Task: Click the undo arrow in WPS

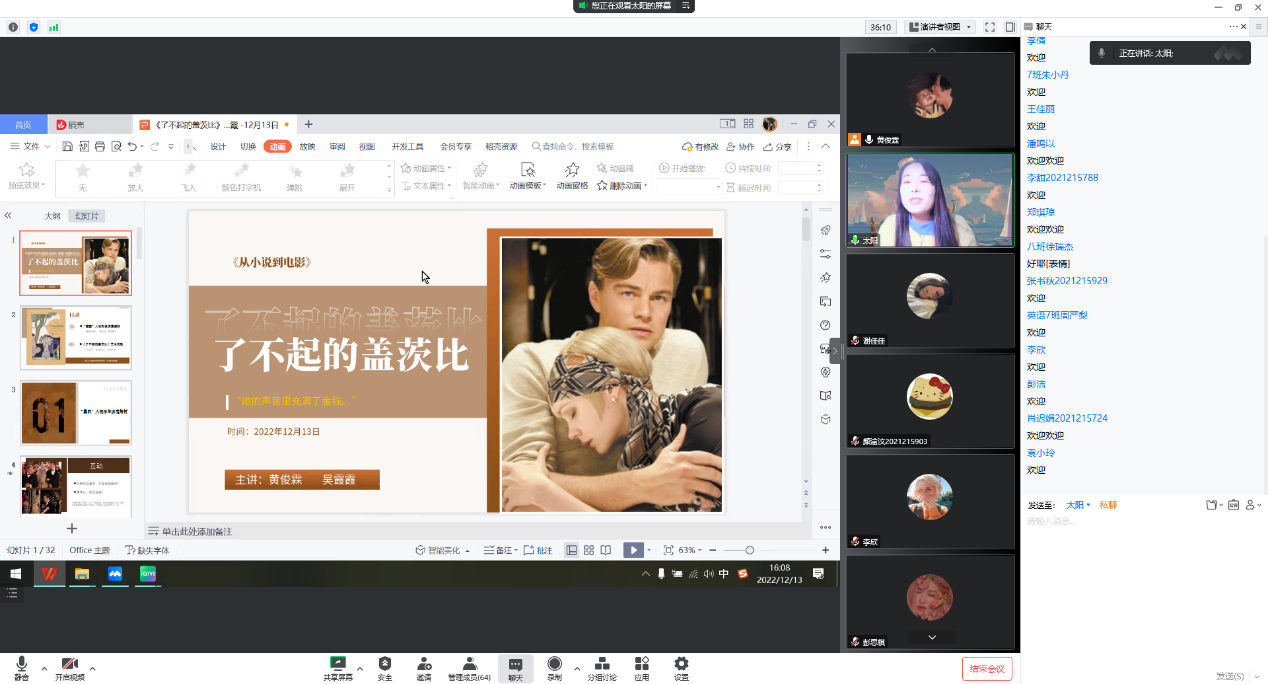Action: (133, 147)
